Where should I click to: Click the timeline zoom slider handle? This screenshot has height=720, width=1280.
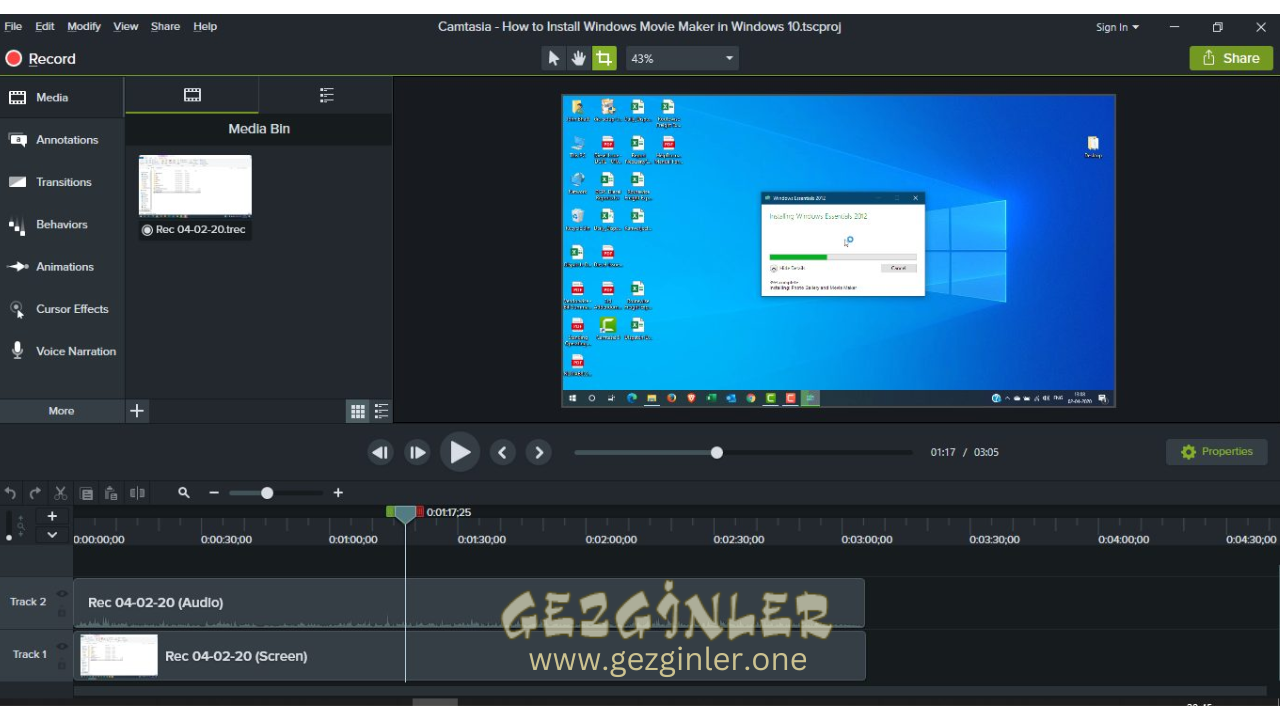point(267,493)
